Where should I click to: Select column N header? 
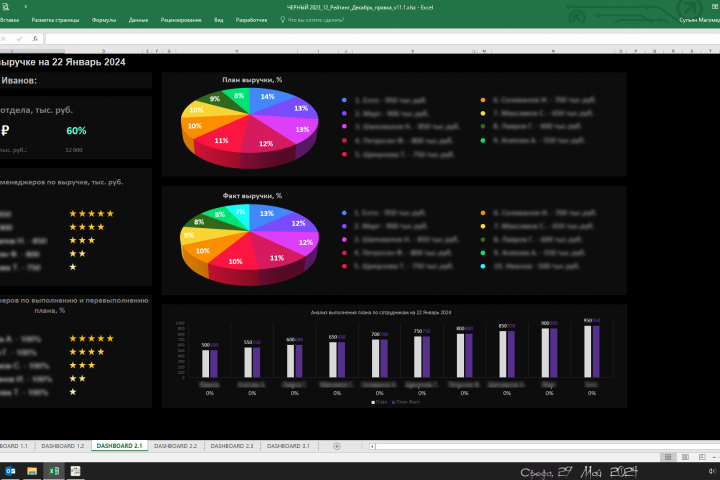tap(553, 51)
